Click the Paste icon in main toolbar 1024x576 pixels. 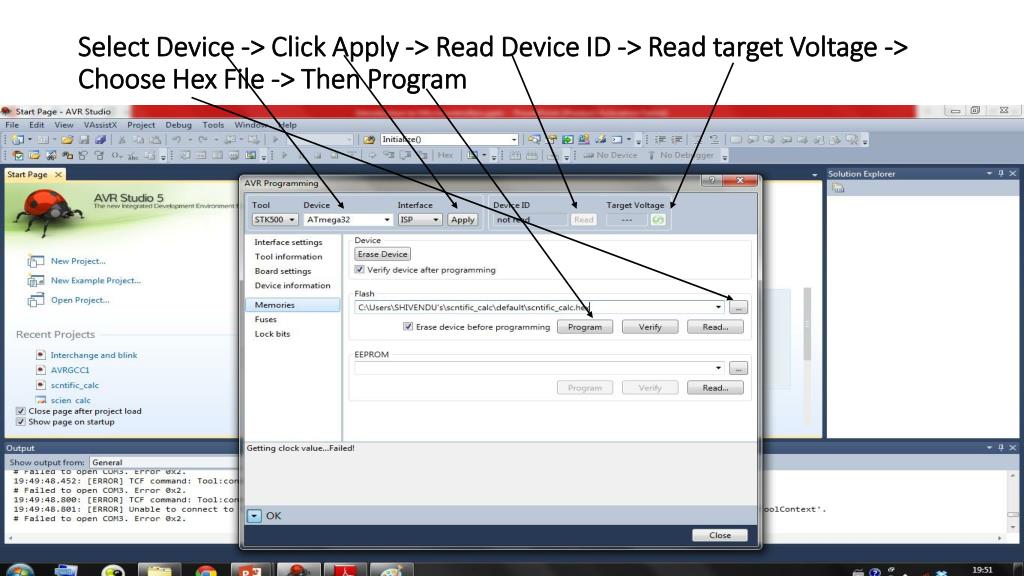pos(155,140)
